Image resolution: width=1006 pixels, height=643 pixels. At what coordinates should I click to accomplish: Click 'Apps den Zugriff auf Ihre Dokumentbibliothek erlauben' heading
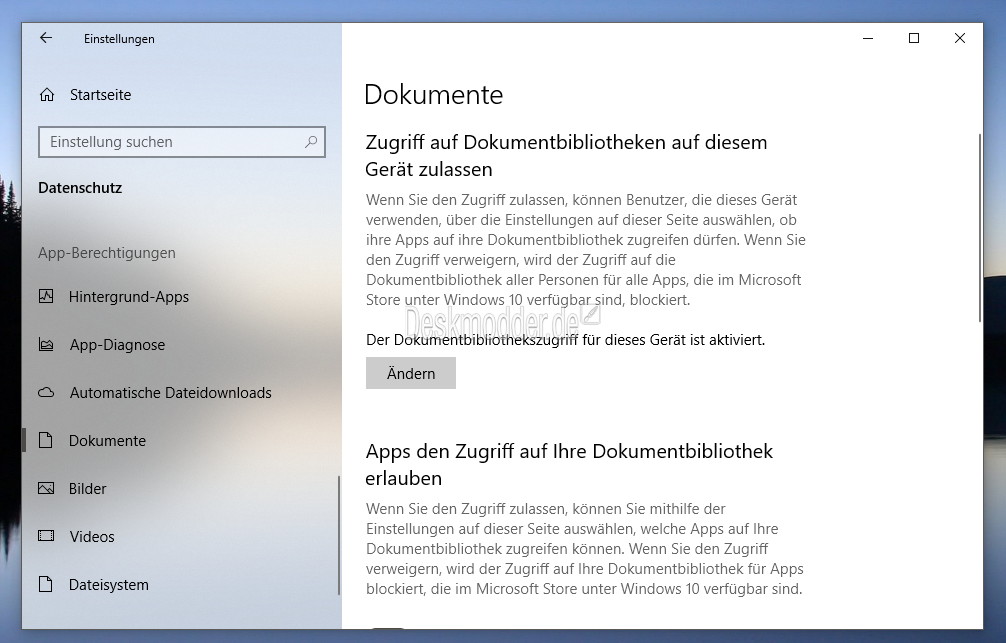pos(569,465)
